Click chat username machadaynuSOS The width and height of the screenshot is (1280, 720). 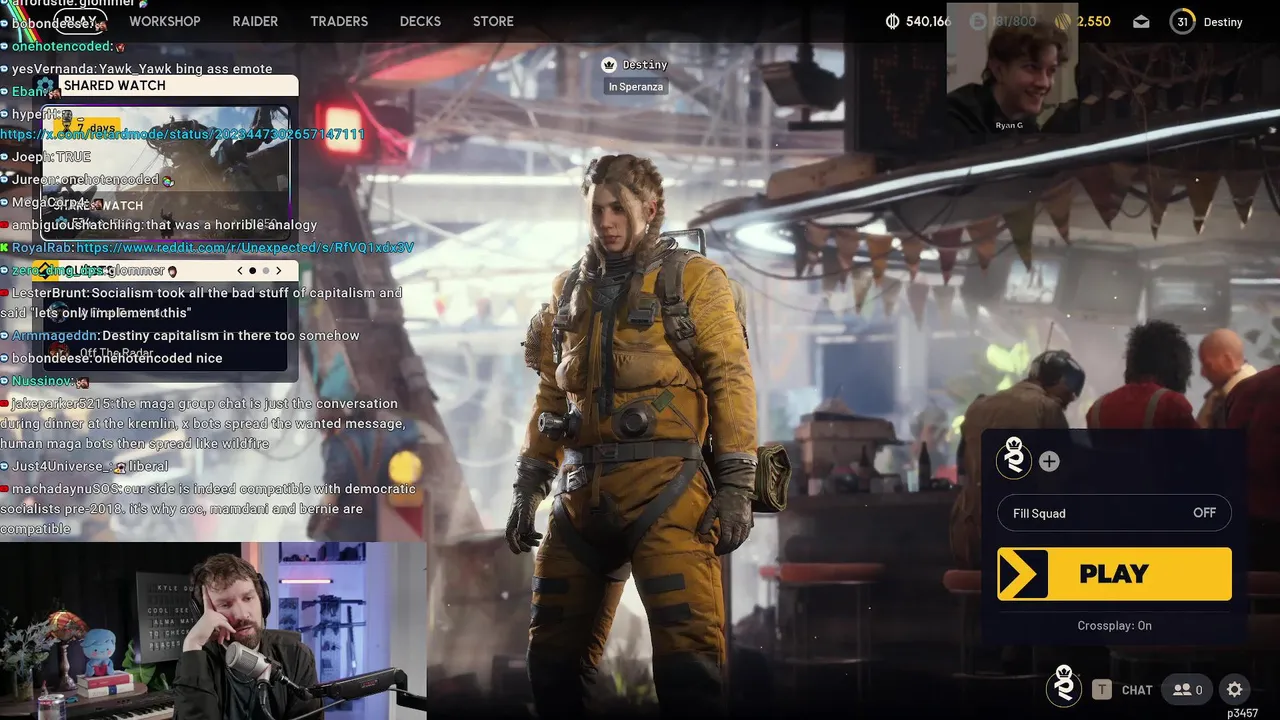point(65,488)
